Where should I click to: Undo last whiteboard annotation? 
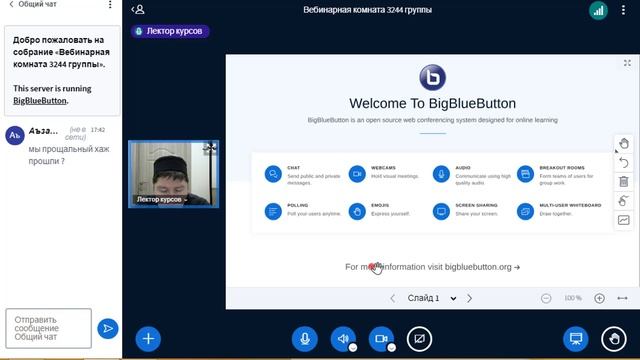click(624, 162)
